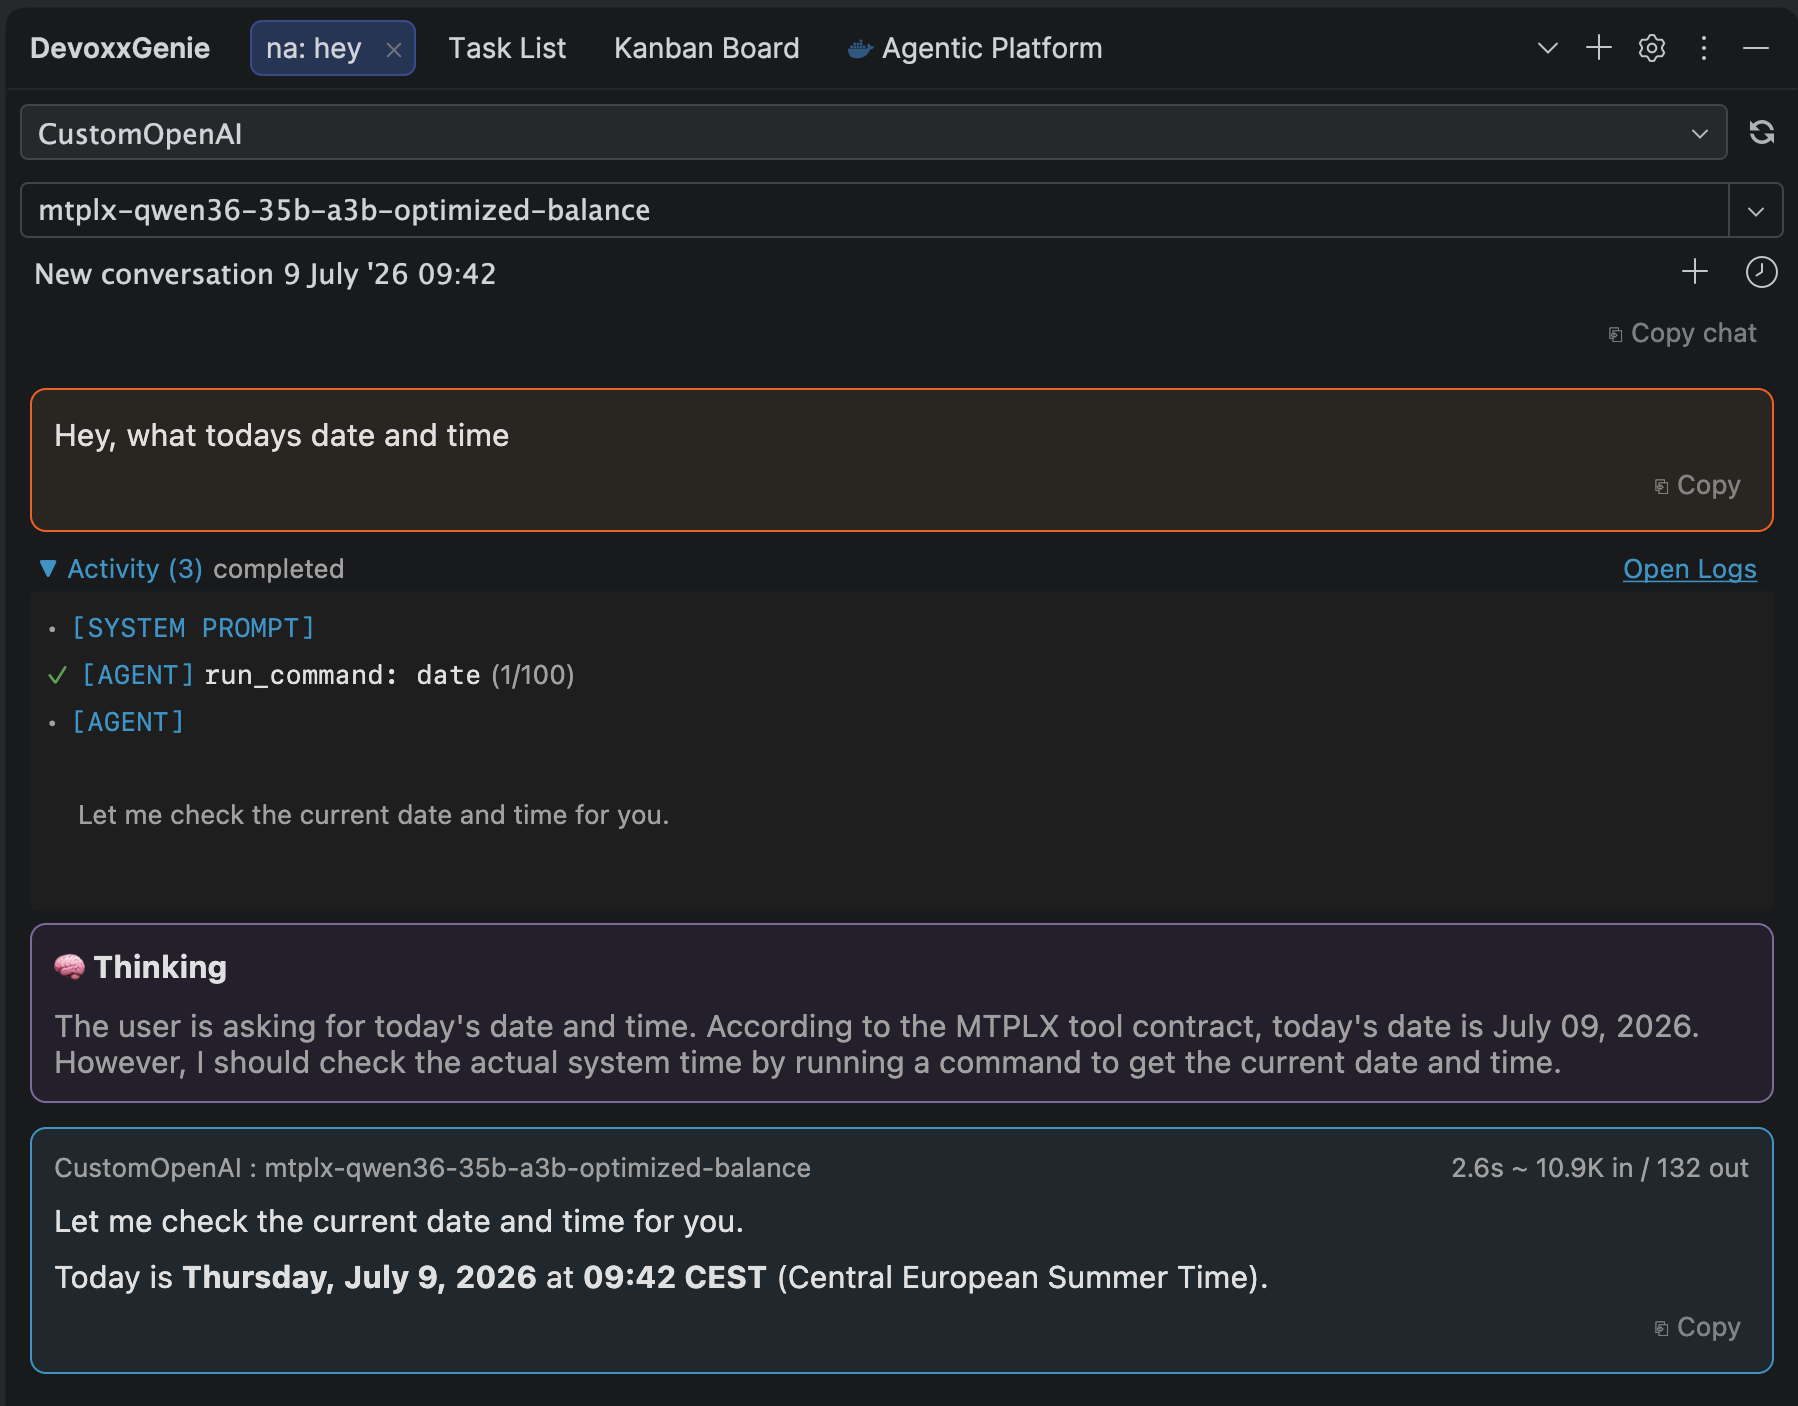
Task: Click the [SYSTEM PROMPT] activity entry
Action: coord(193,628)
